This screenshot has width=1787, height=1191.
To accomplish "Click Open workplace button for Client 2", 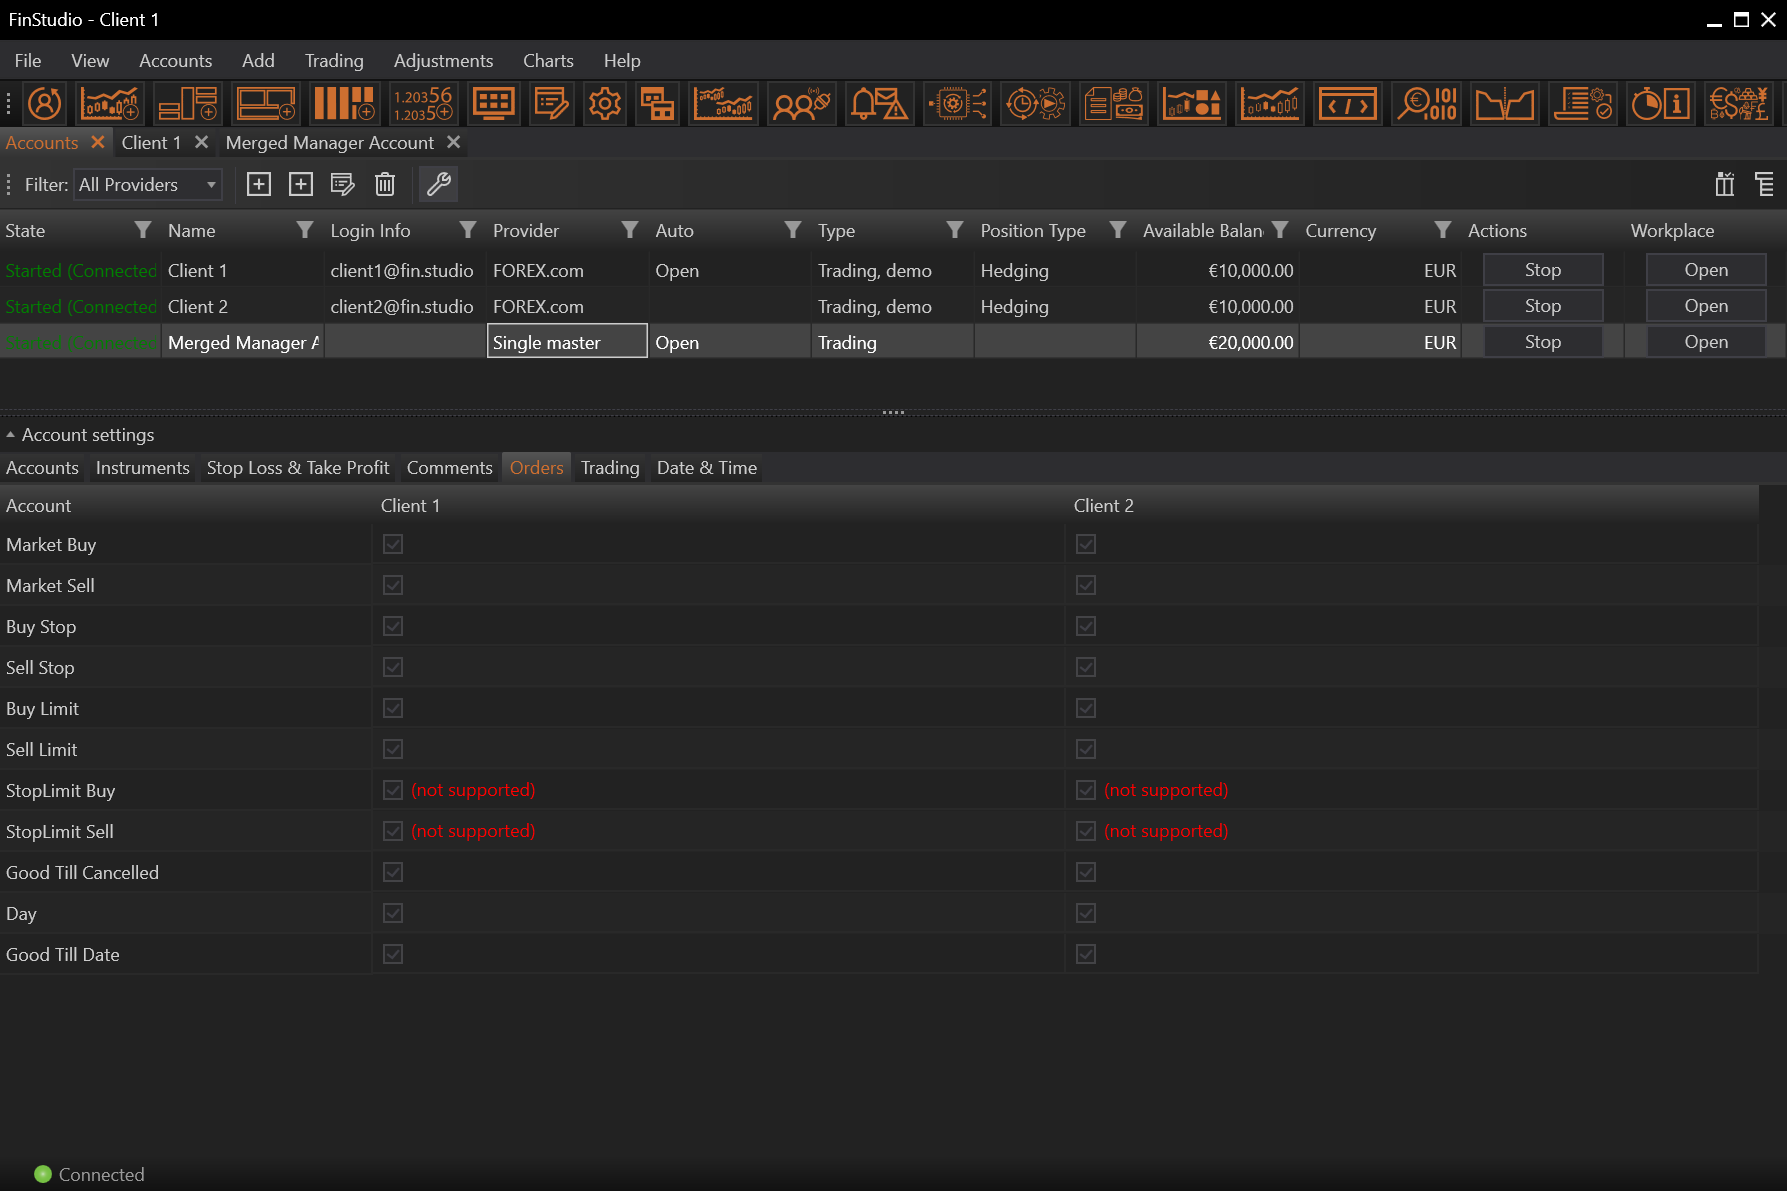I will point(1705,306).
